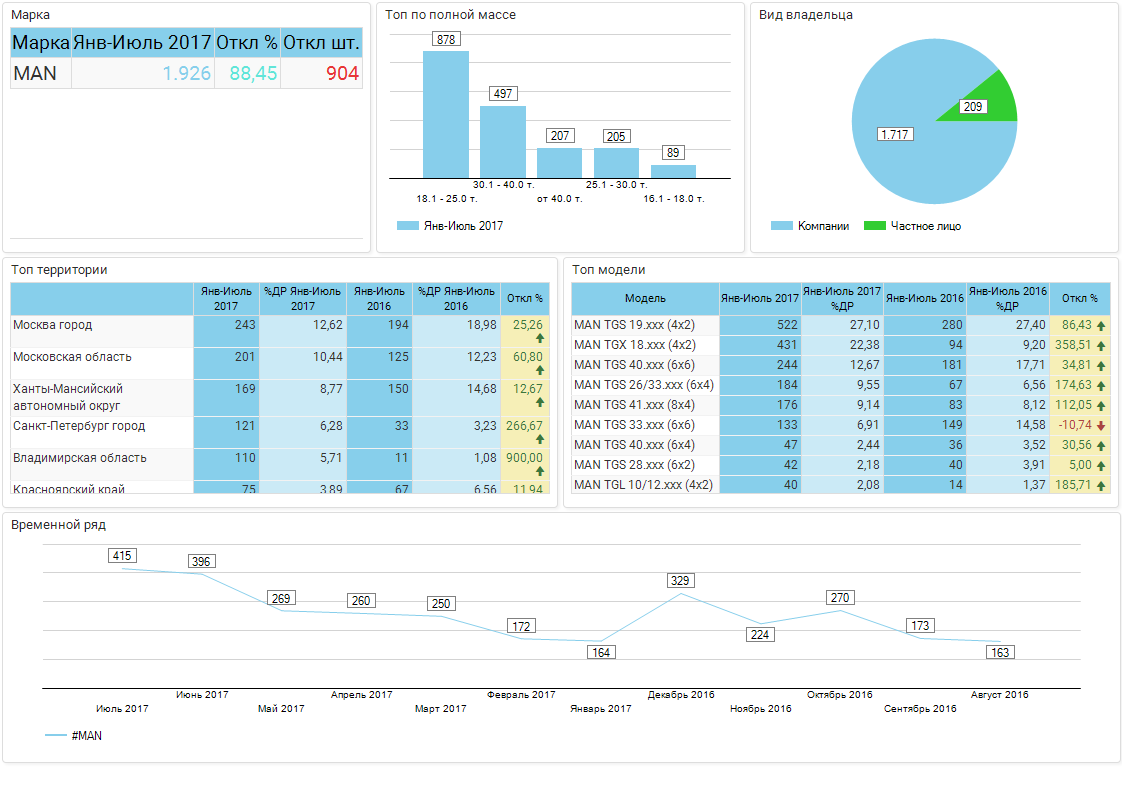This screenshot has width=1122, height=793.
Task: Sort by Янв-Июль 2016 header in Топ модели
Action: 925,298
